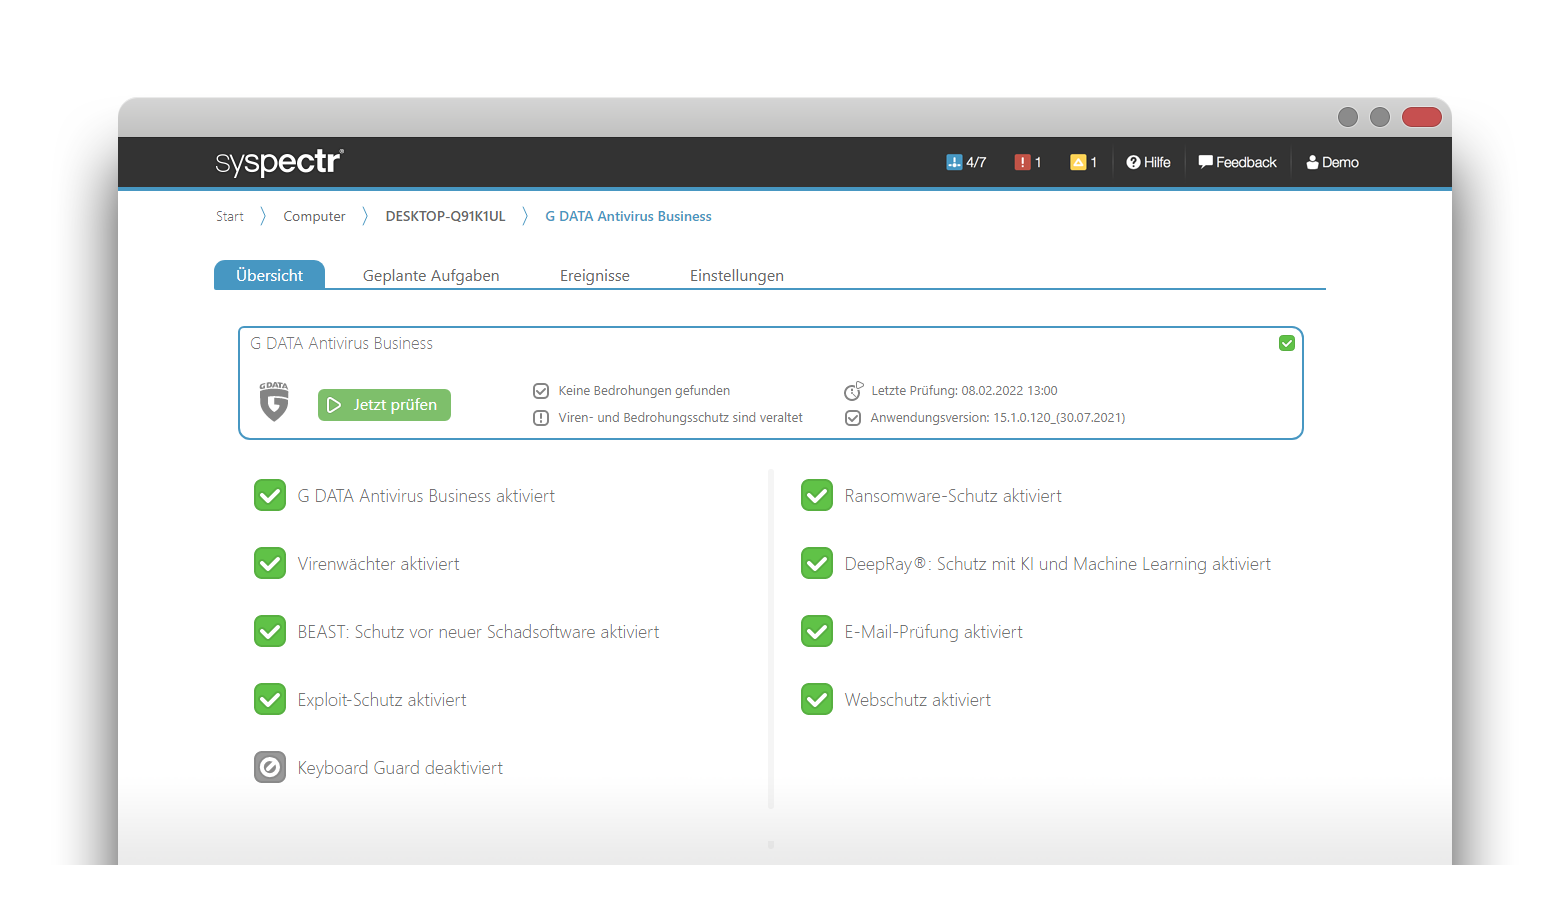This screenshot has width=1566, height=903.
Task: Click the Jetzt prüfen button
Action: (384, 405)
